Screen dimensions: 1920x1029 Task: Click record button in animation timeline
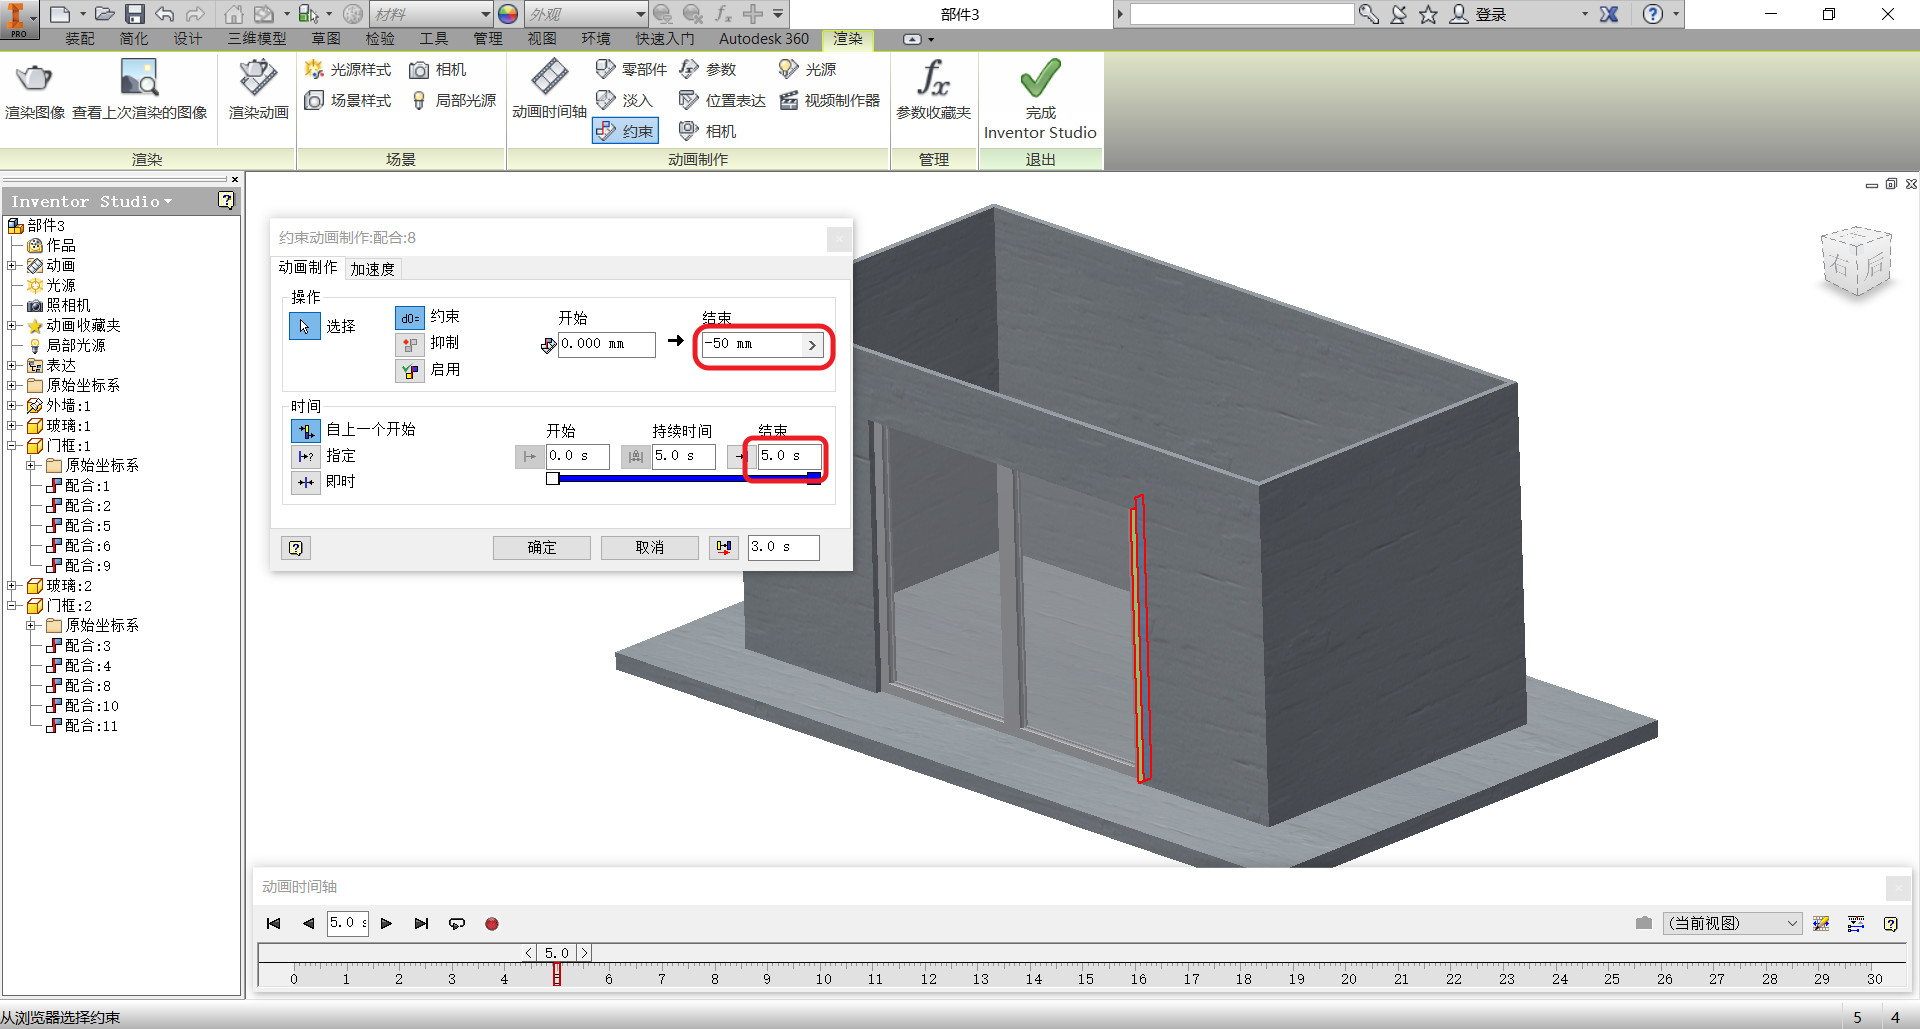click(x=492, y=924)
